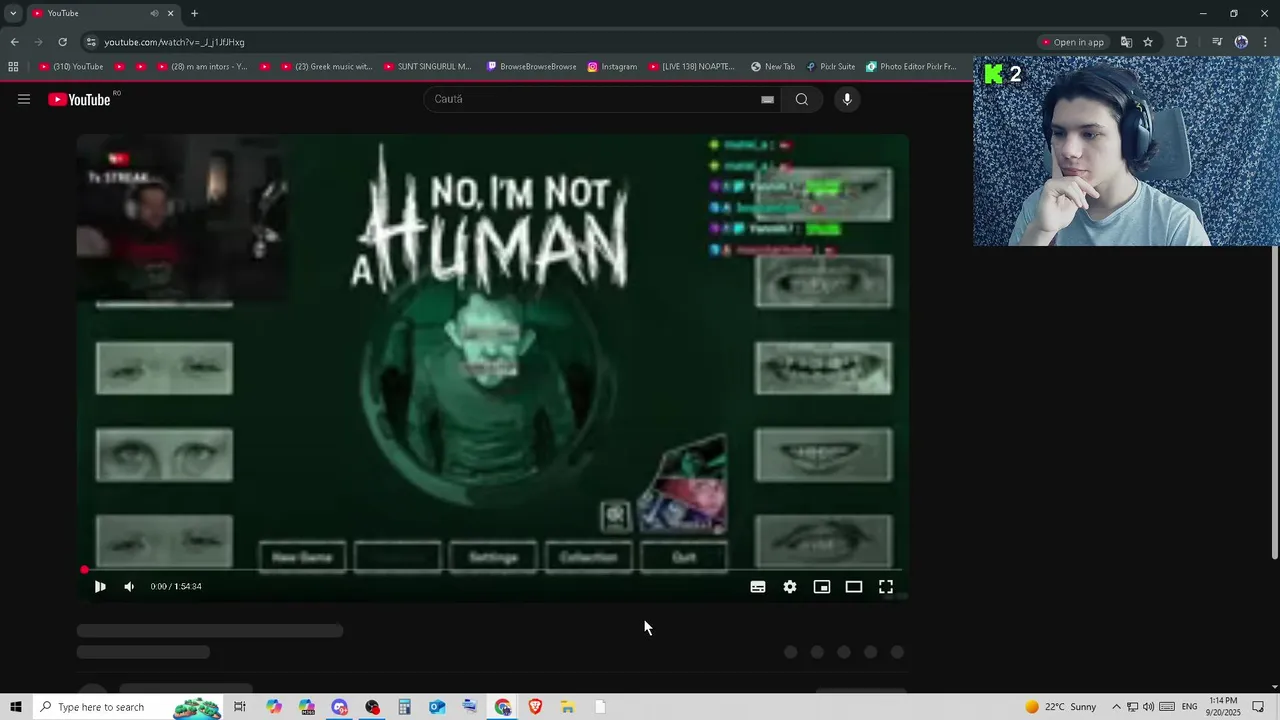This screenshot has width=1280, height=720.
Task: Open the SUNT SINGURUL M... bookmark
Action: [x=427, y=67]
